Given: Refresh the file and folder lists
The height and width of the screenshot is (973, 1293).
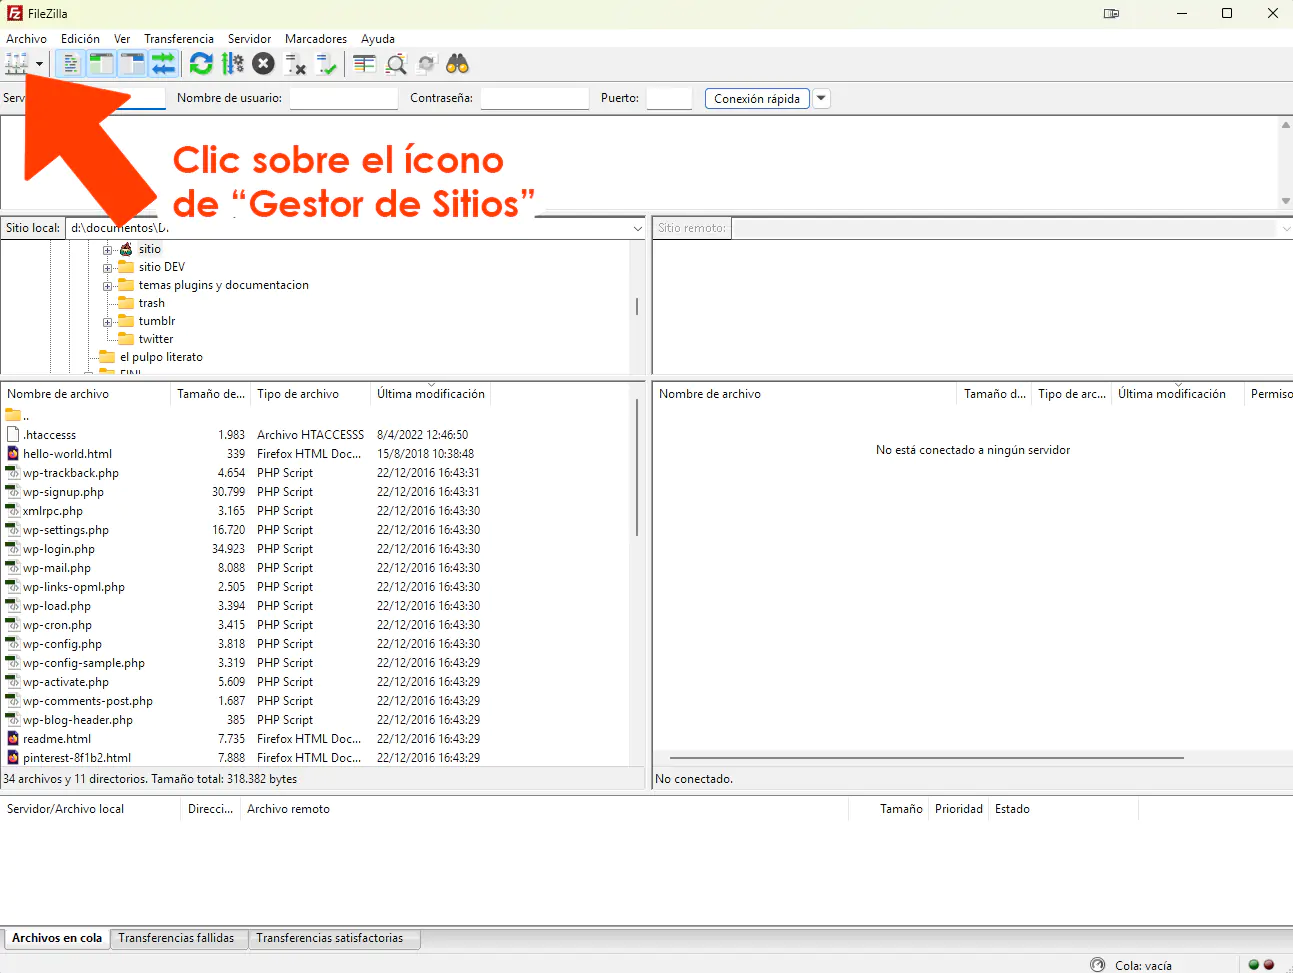Looking at the screenshot, I should [201, 62].
